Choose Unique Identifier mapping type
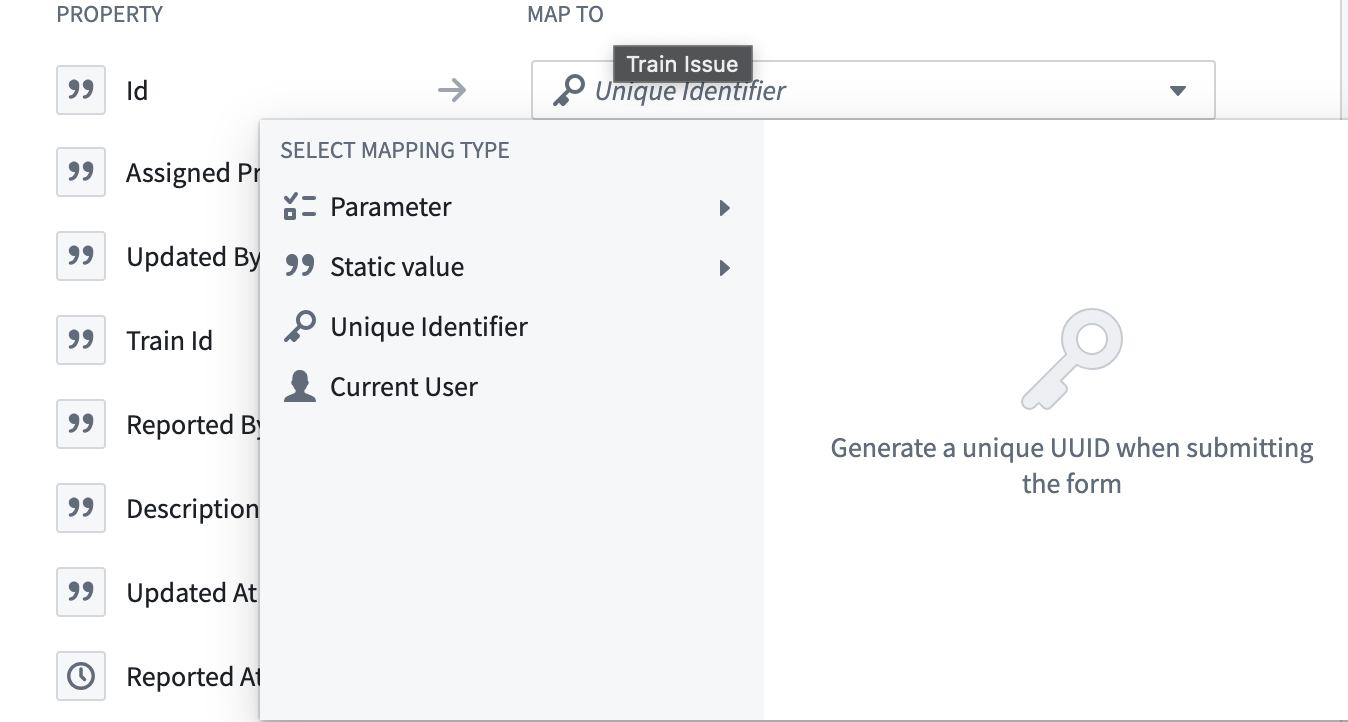 click(x=511, y=327)
